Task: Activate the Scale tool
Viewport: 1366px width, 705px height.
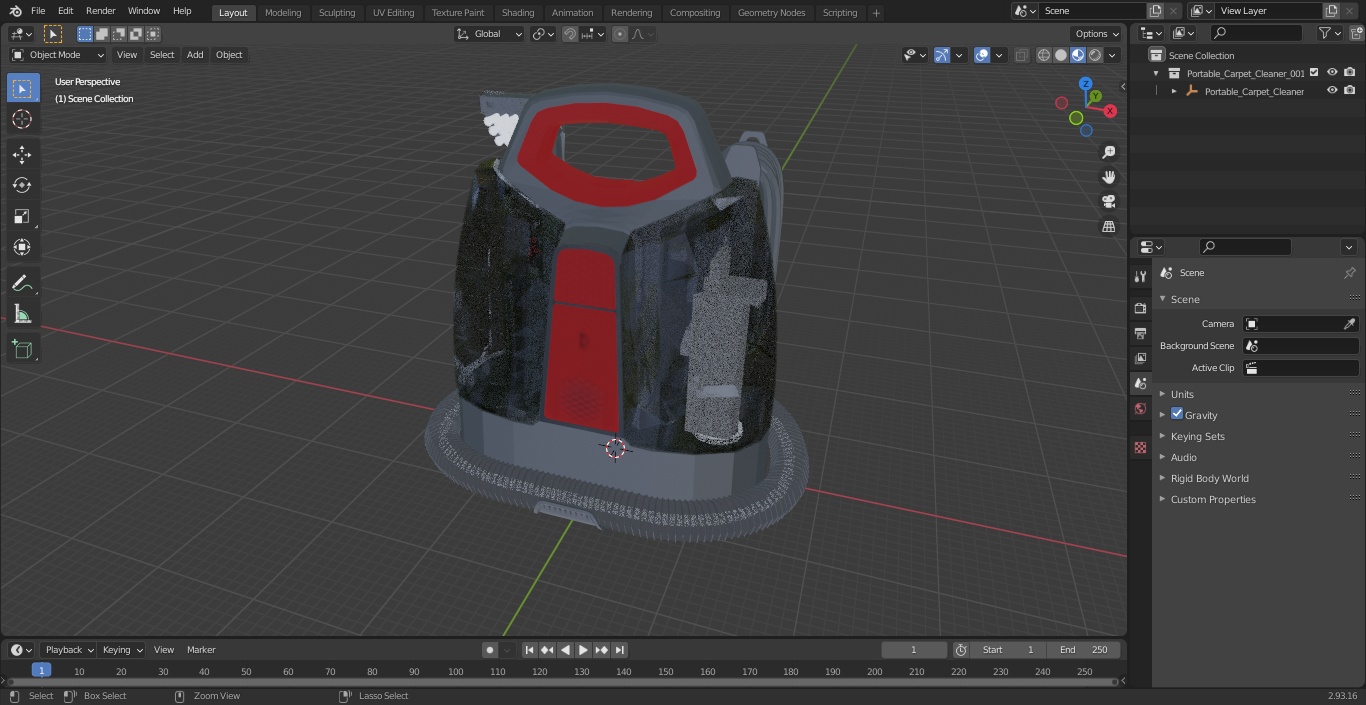Action: (22, 216)
